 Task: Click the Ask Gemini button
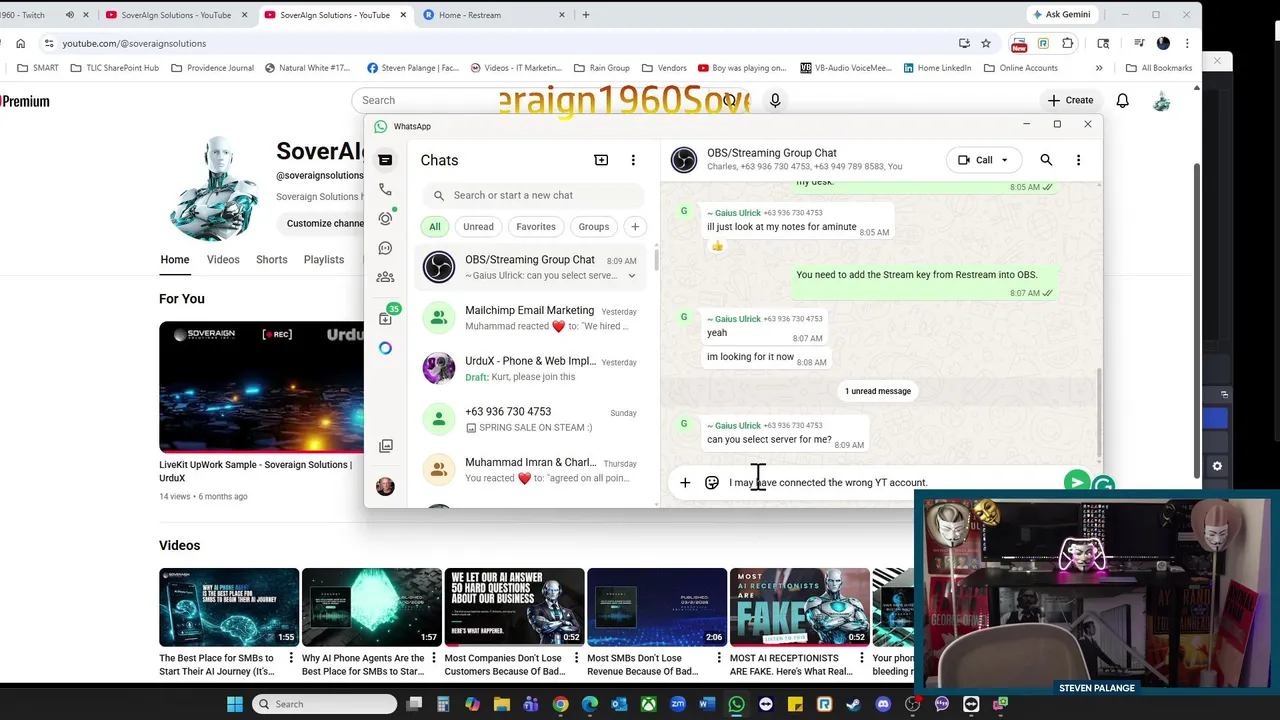point(1061,15)
